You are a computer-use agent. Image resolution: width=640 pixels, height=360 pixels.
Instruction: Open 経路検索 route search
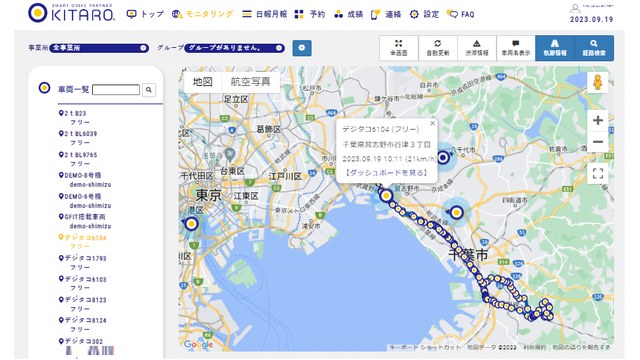click(x=594, y=48)
